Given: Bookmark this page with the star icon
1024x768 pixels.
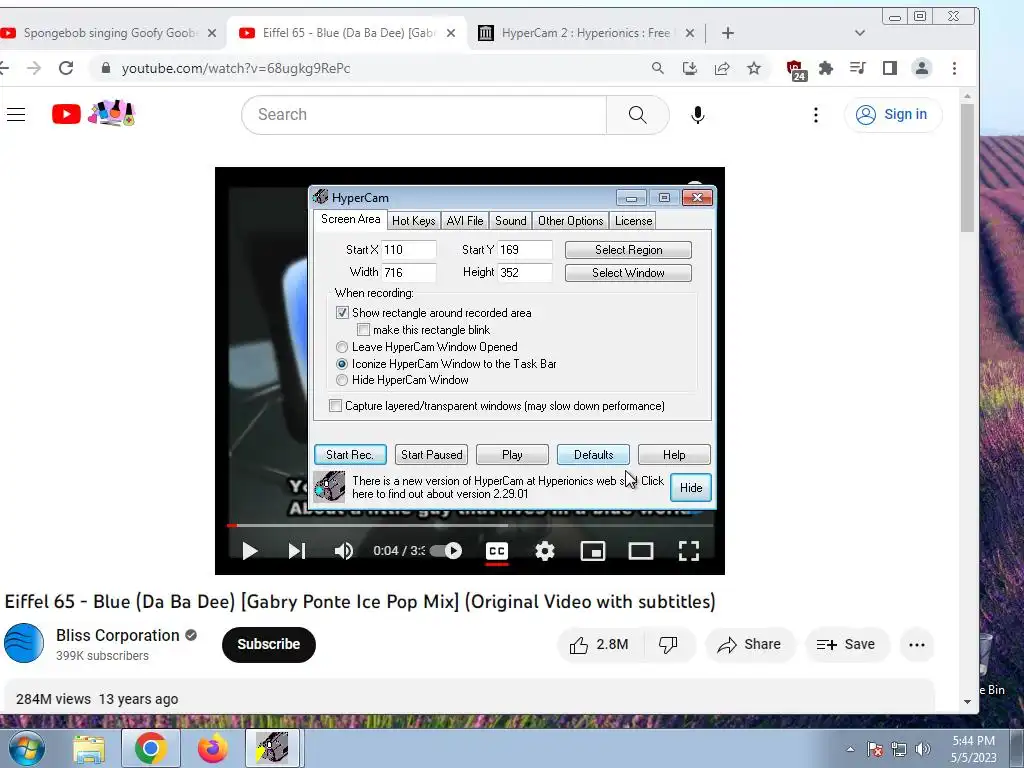Looking at the screenshot, I should [754, 68].
